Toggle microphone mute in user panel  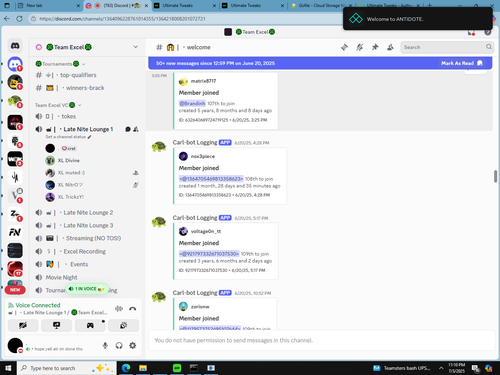105,346
